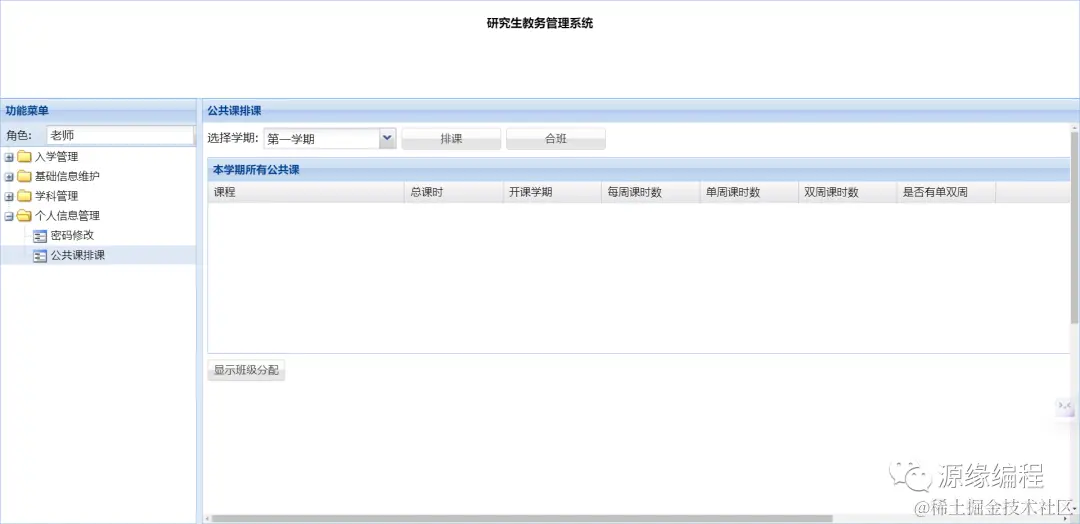Click the 选择学期 label
1080x524 pixels.
233,138
